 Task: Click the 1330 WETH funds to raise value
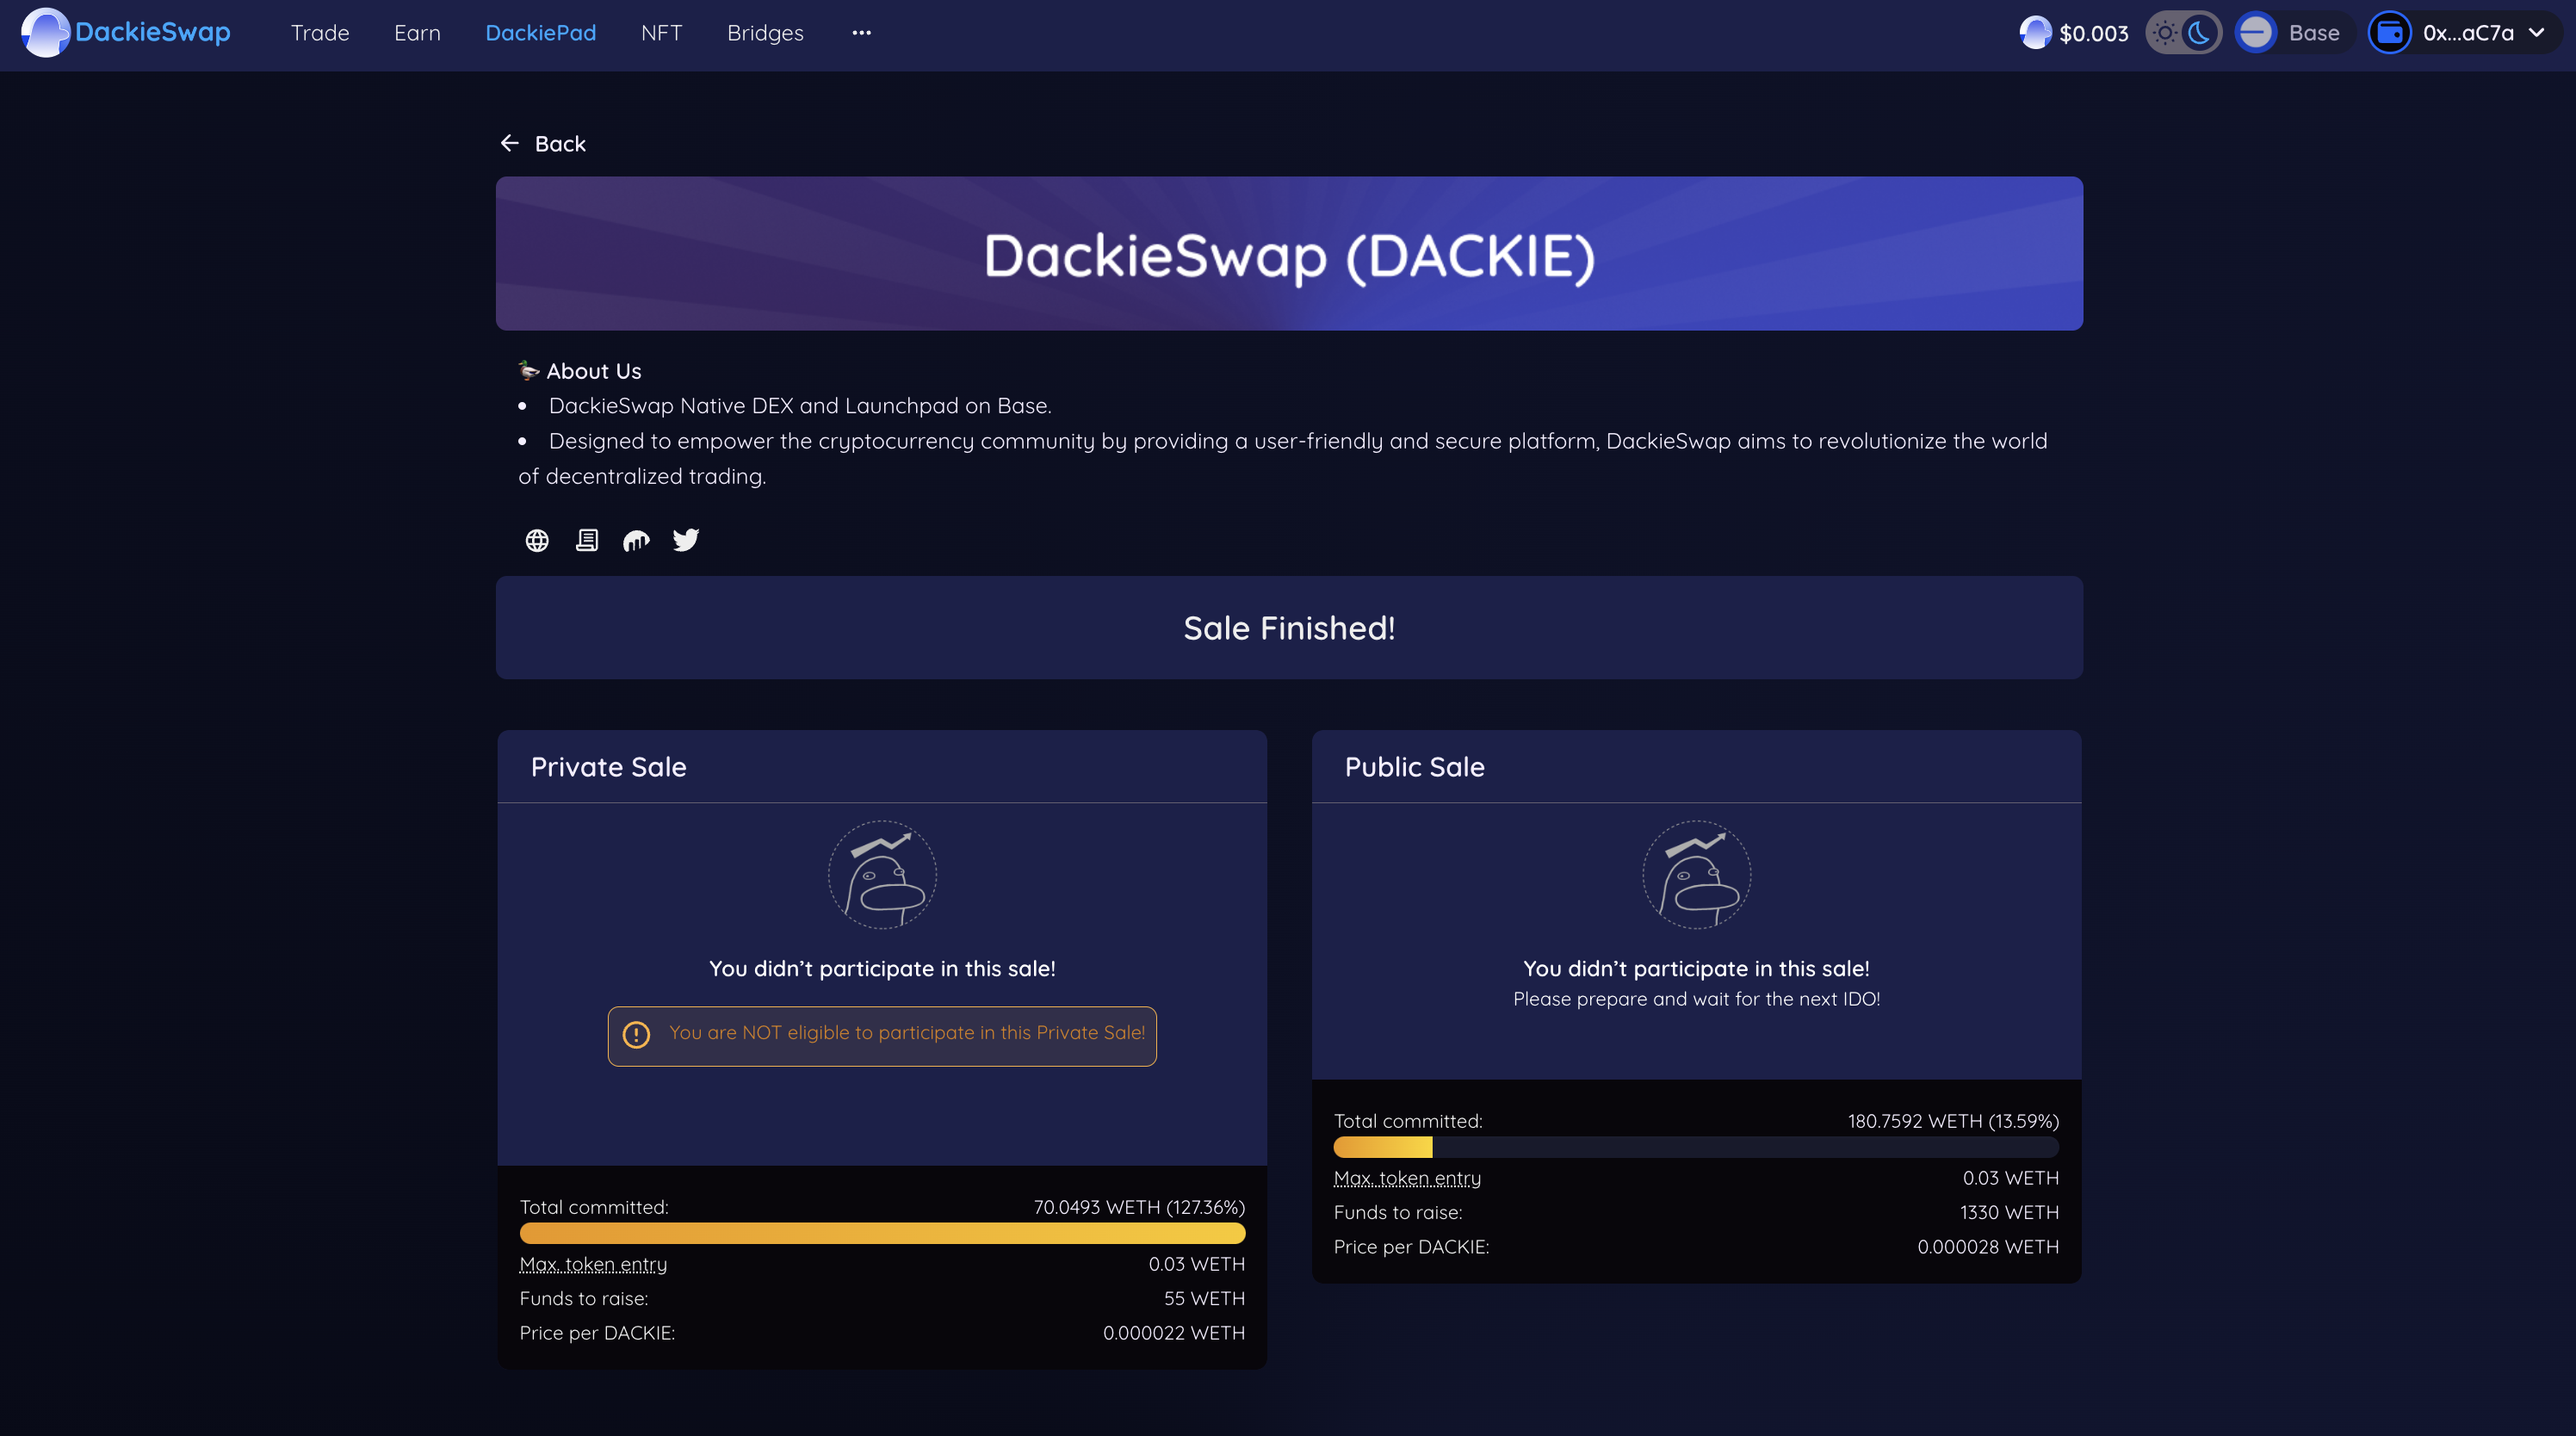click(2009, 1212)
